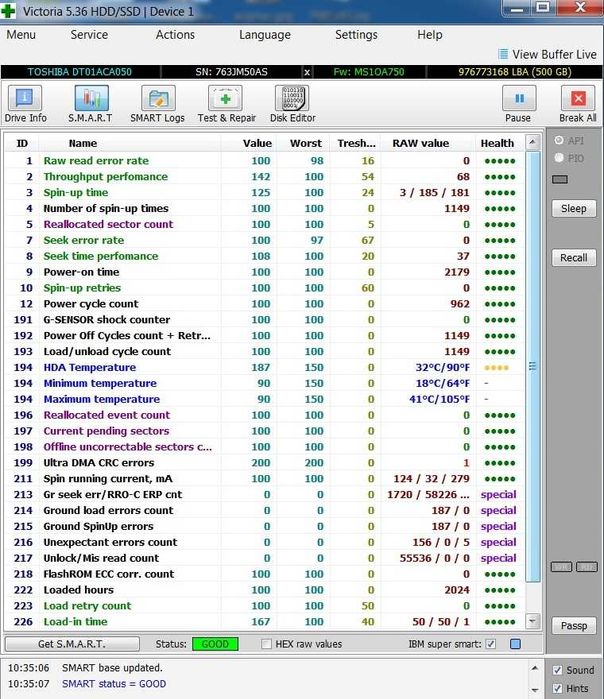Open the Menu menu
This screenshot has height=699, width=604.
click(x=21, y=35)
